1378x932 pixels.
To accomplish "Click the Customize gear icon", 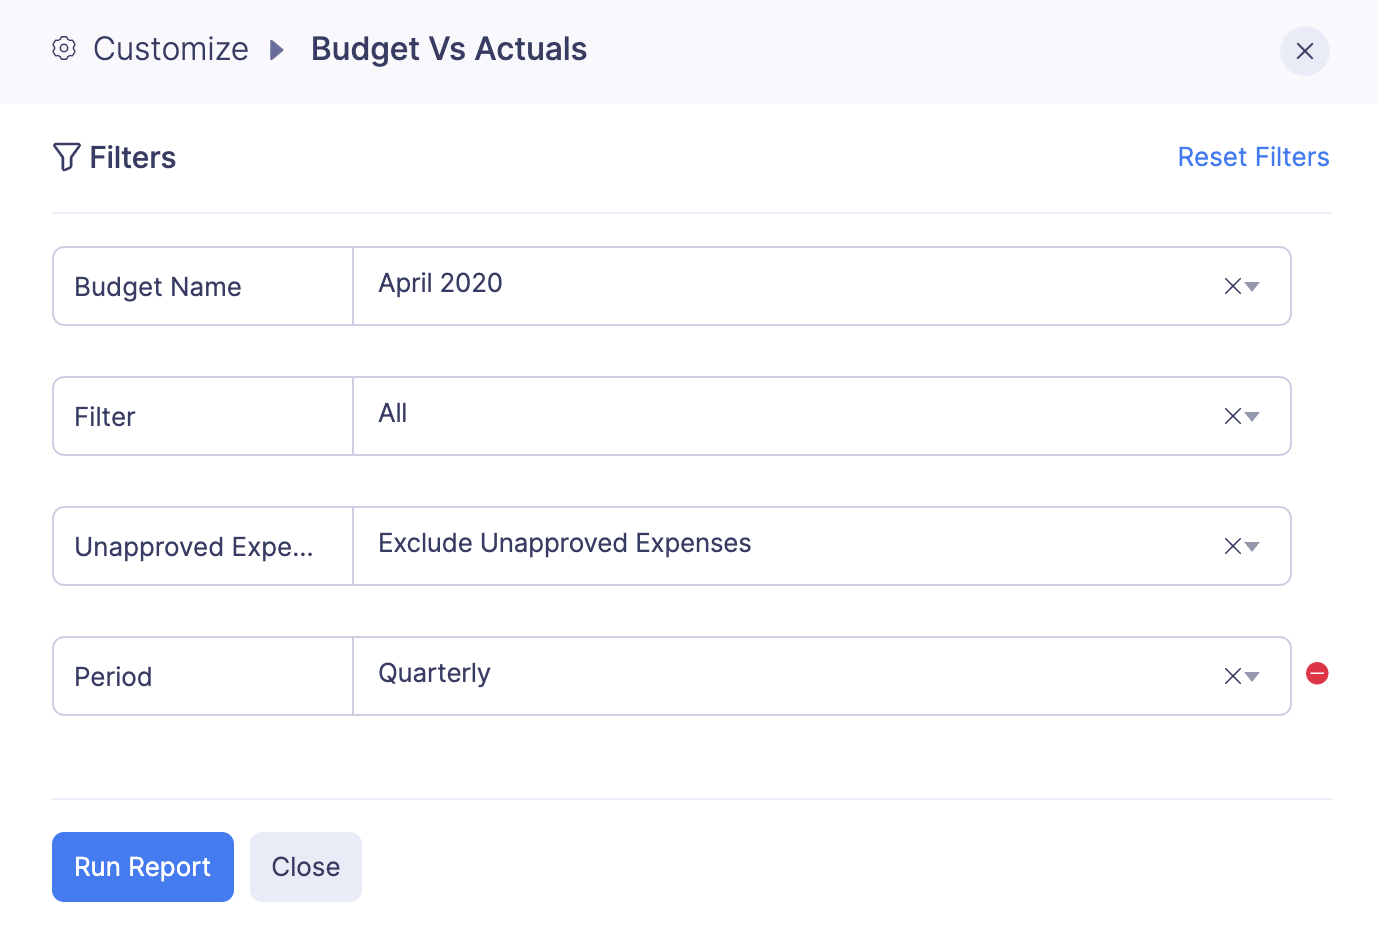I will pyautogui.click(x=64, y=48).
